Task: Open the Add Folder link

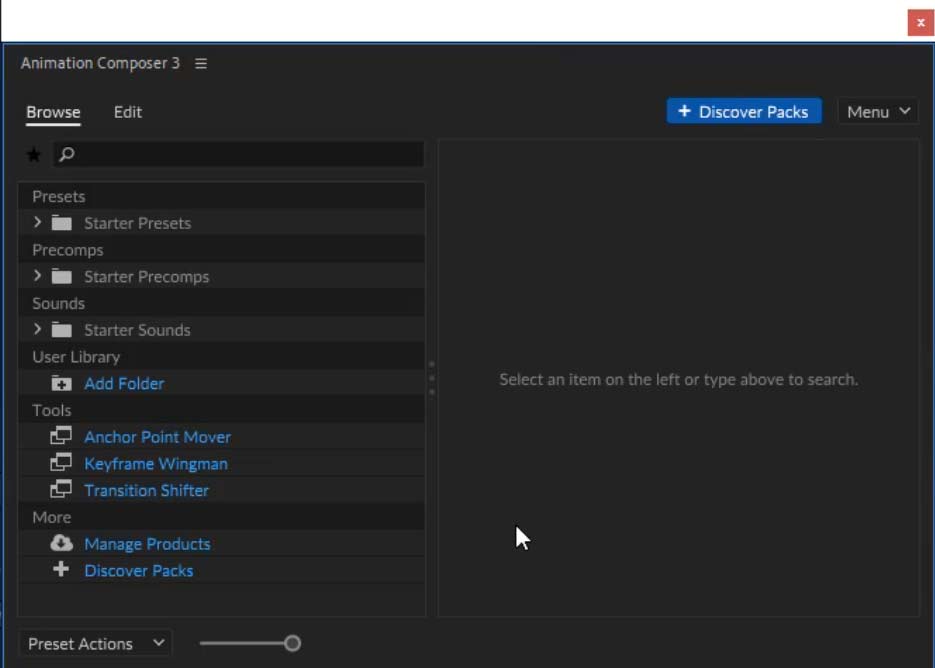Action: coord(124,384)
